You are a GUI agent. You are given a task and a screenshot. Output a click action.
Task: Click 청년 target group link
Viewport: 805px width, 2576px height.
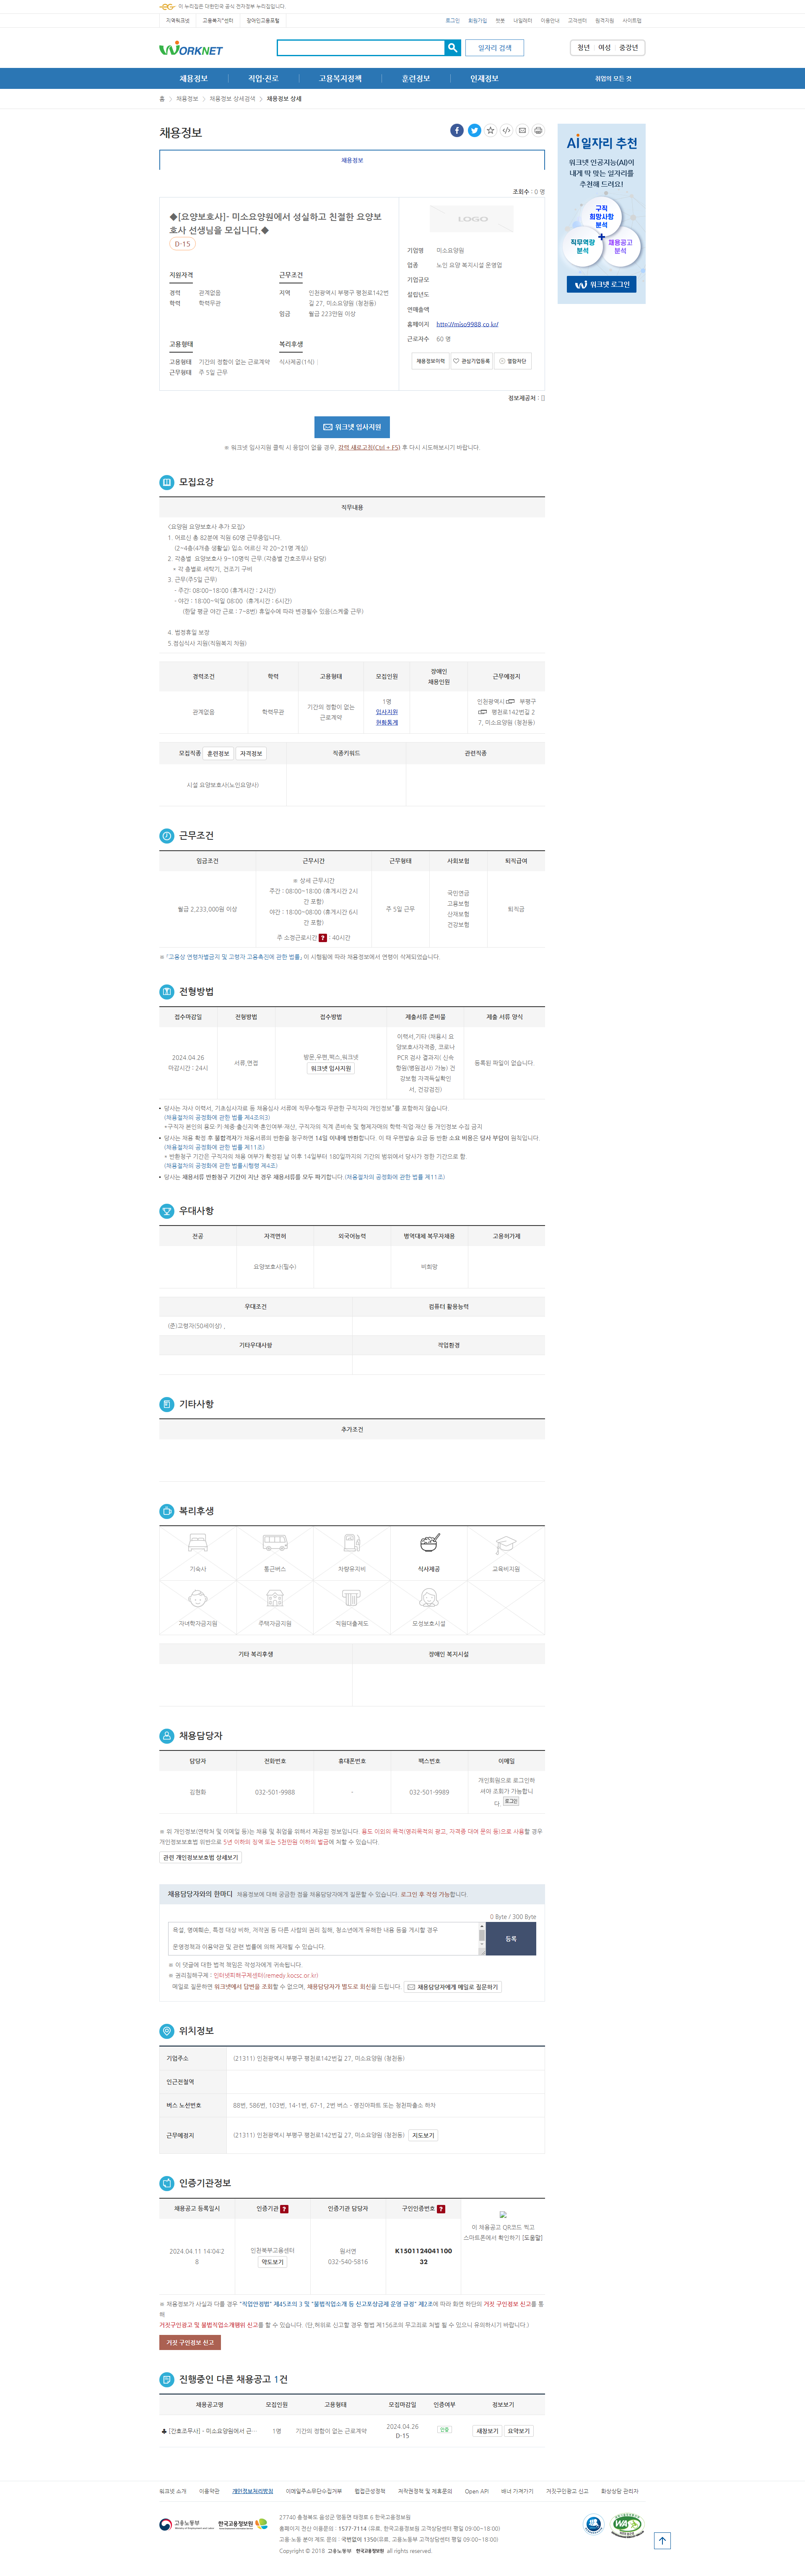[584, 47]
